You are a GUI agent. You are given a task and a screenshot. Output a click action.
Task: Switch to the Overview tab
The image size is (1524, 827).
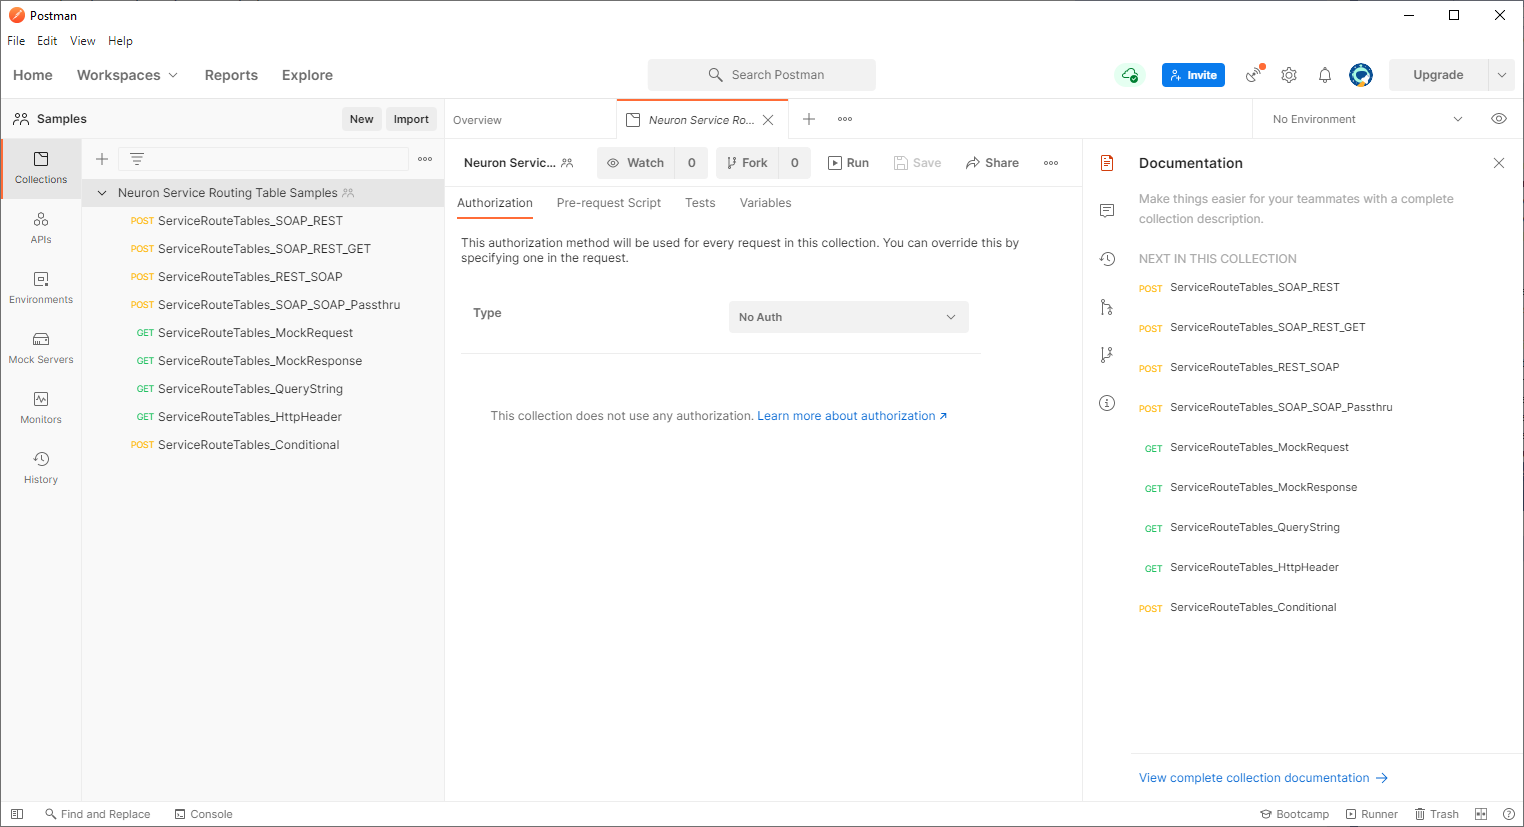(477, 120)
